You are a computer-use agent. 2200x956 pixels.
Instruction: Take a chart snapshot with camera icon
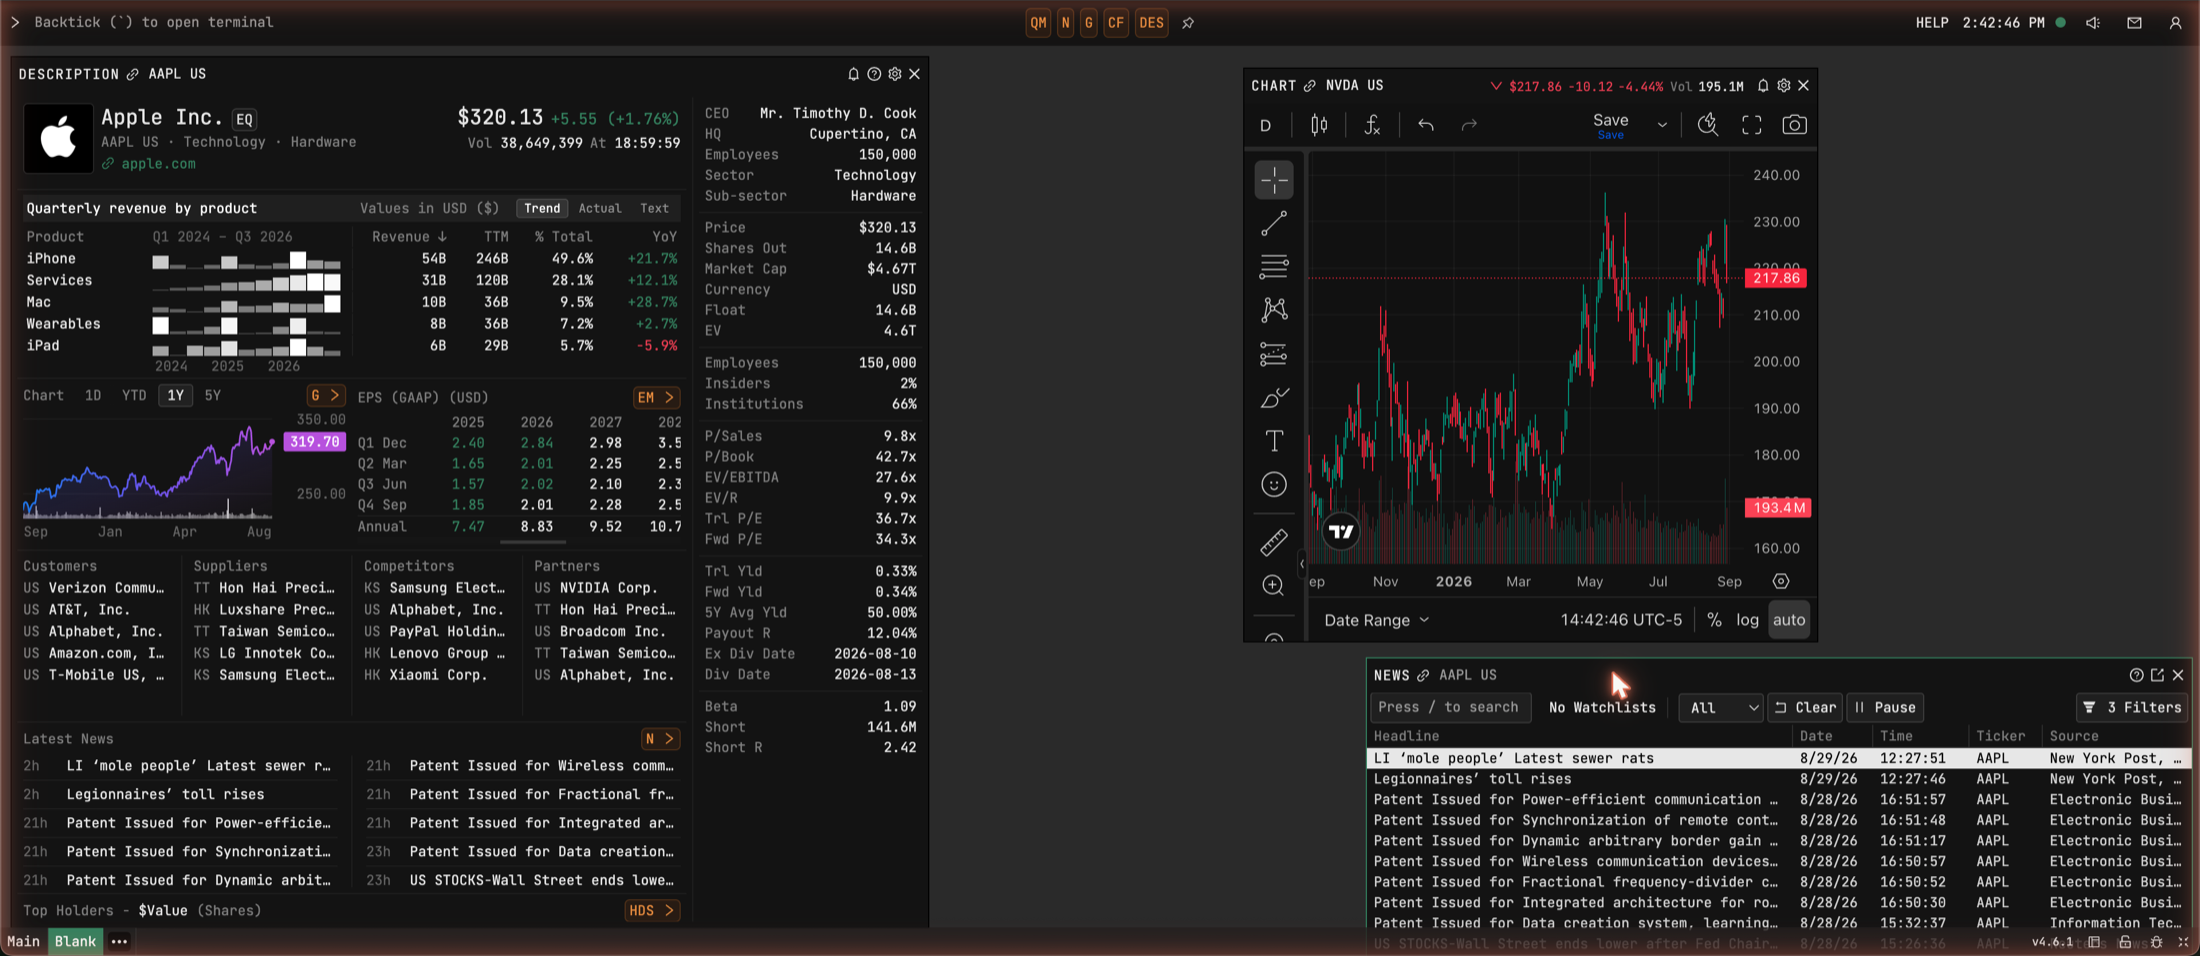click(x=1794, y=125)
